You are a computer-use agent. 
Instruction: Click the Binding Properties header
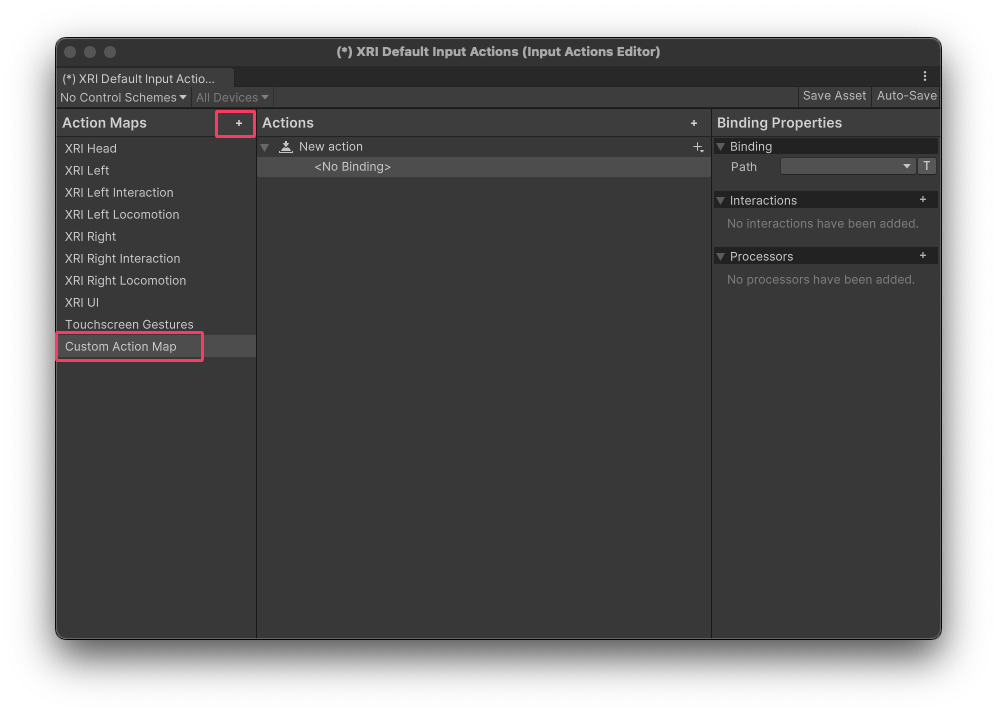[x=780, y=123]
